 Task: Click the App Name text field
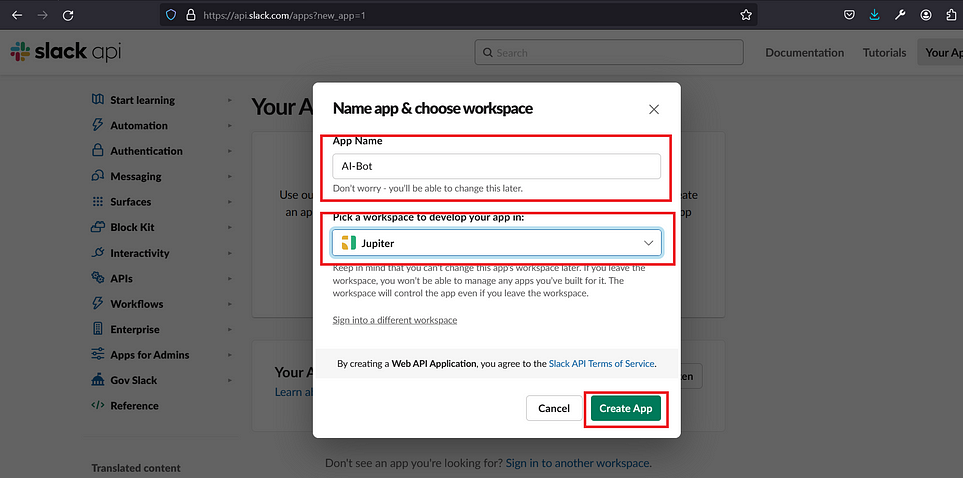pyautogui.click(x=497, y=166)
